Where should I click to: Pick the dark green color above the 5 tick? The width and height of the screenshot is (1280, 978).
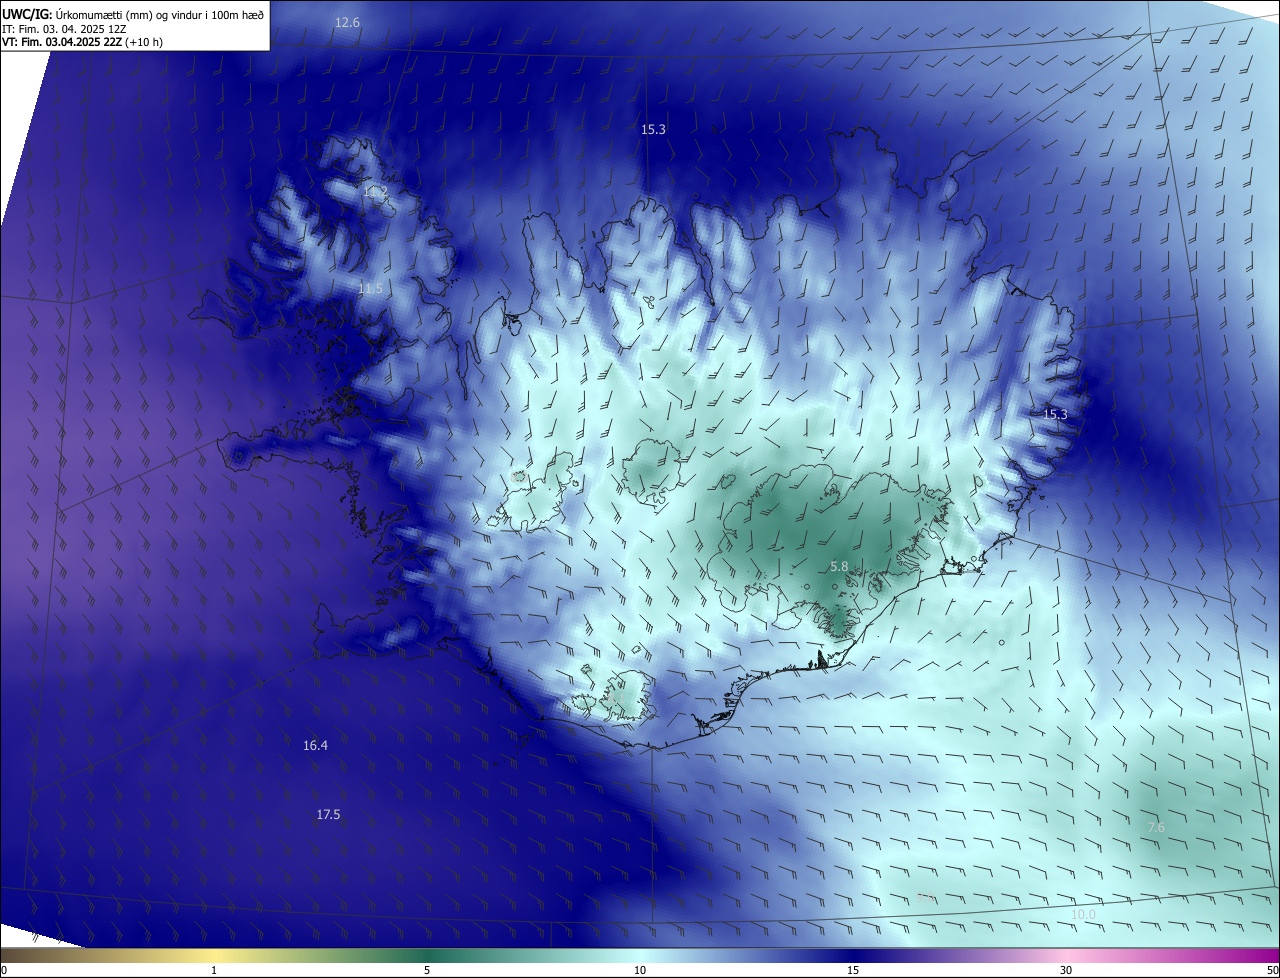pyautogui.click(x=427, y=955)
